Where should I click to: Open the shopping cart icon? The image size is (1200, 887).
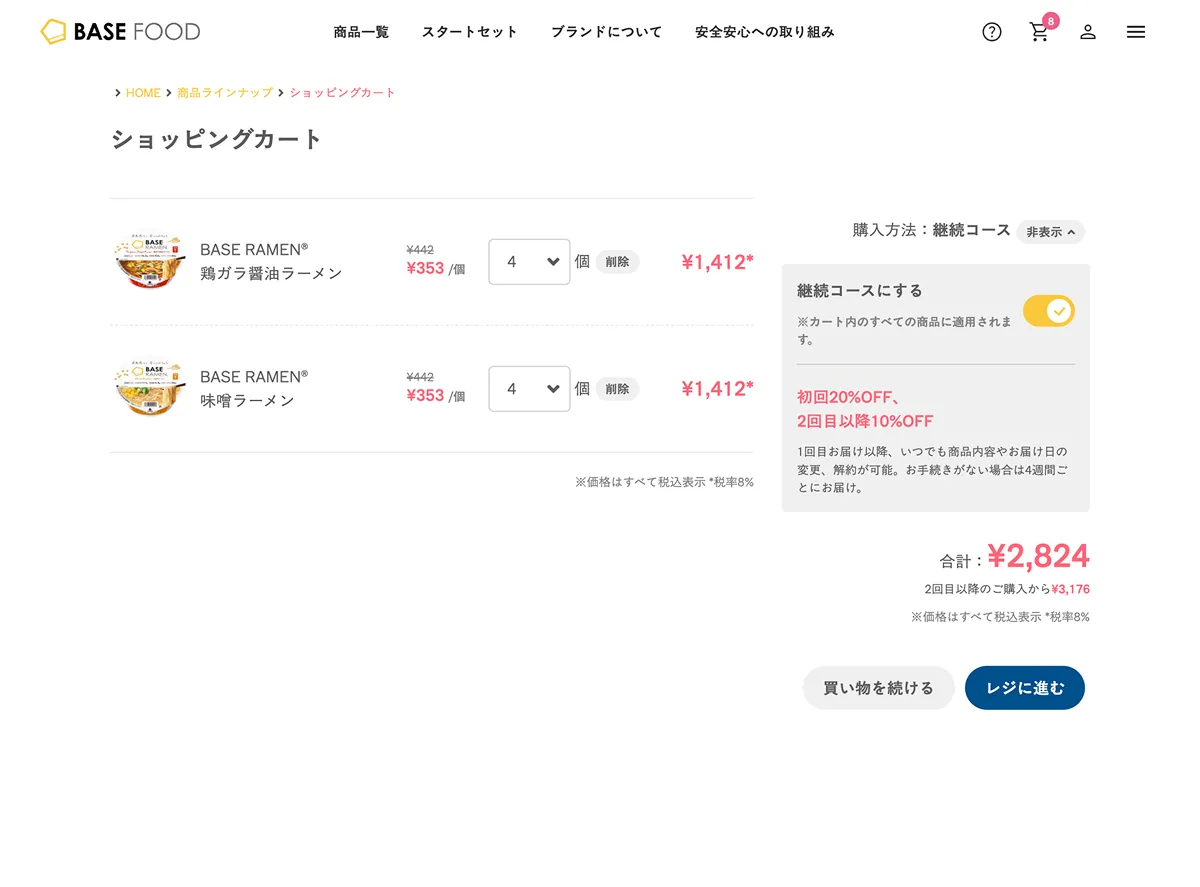pos(1039,32)
